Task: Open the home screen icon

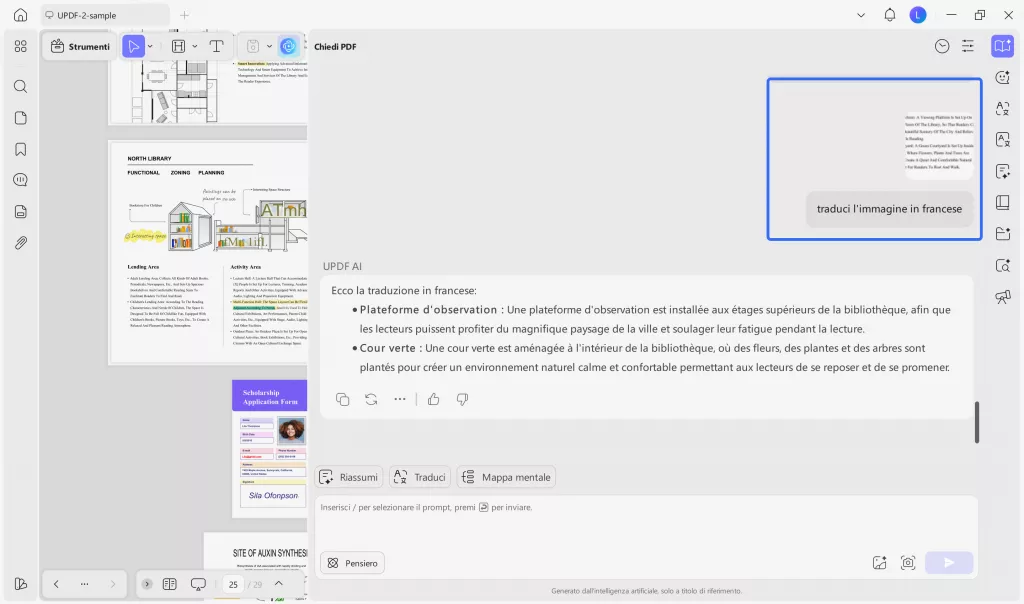Action: pos(20,14)
